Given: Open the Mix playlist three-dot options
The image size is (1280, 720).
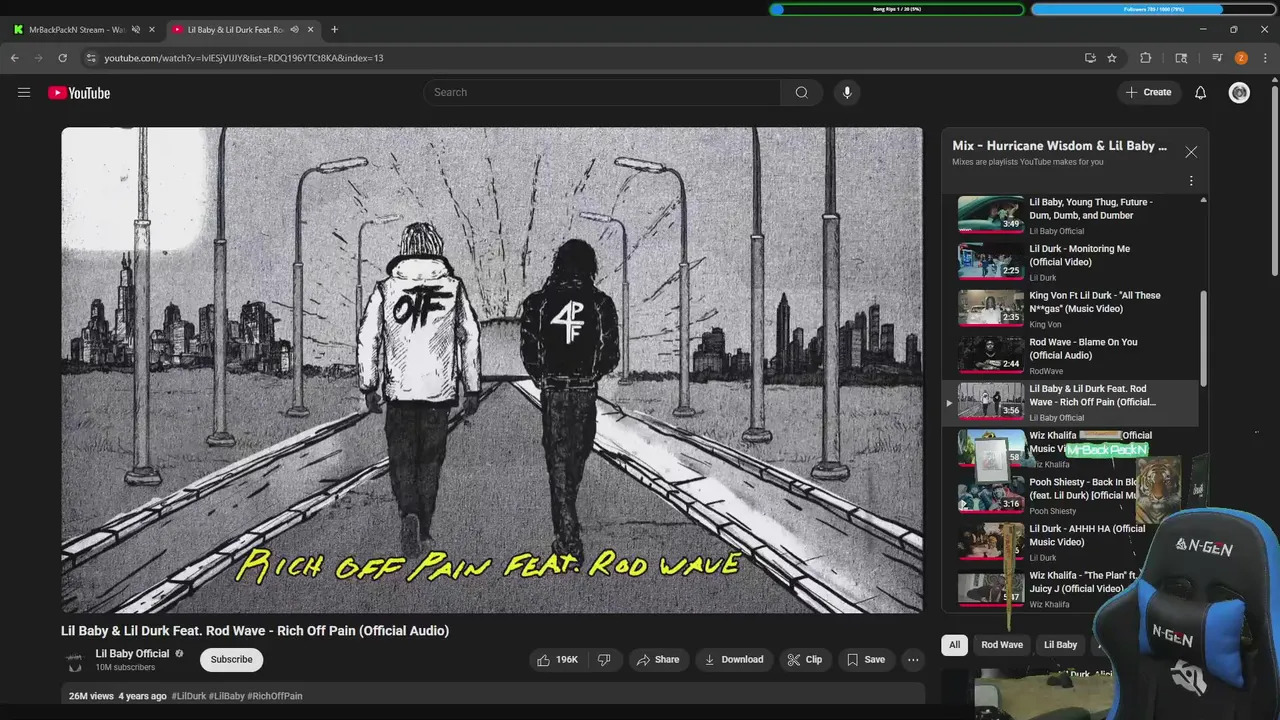Looking at the screenshot, I should [1190, 181].
